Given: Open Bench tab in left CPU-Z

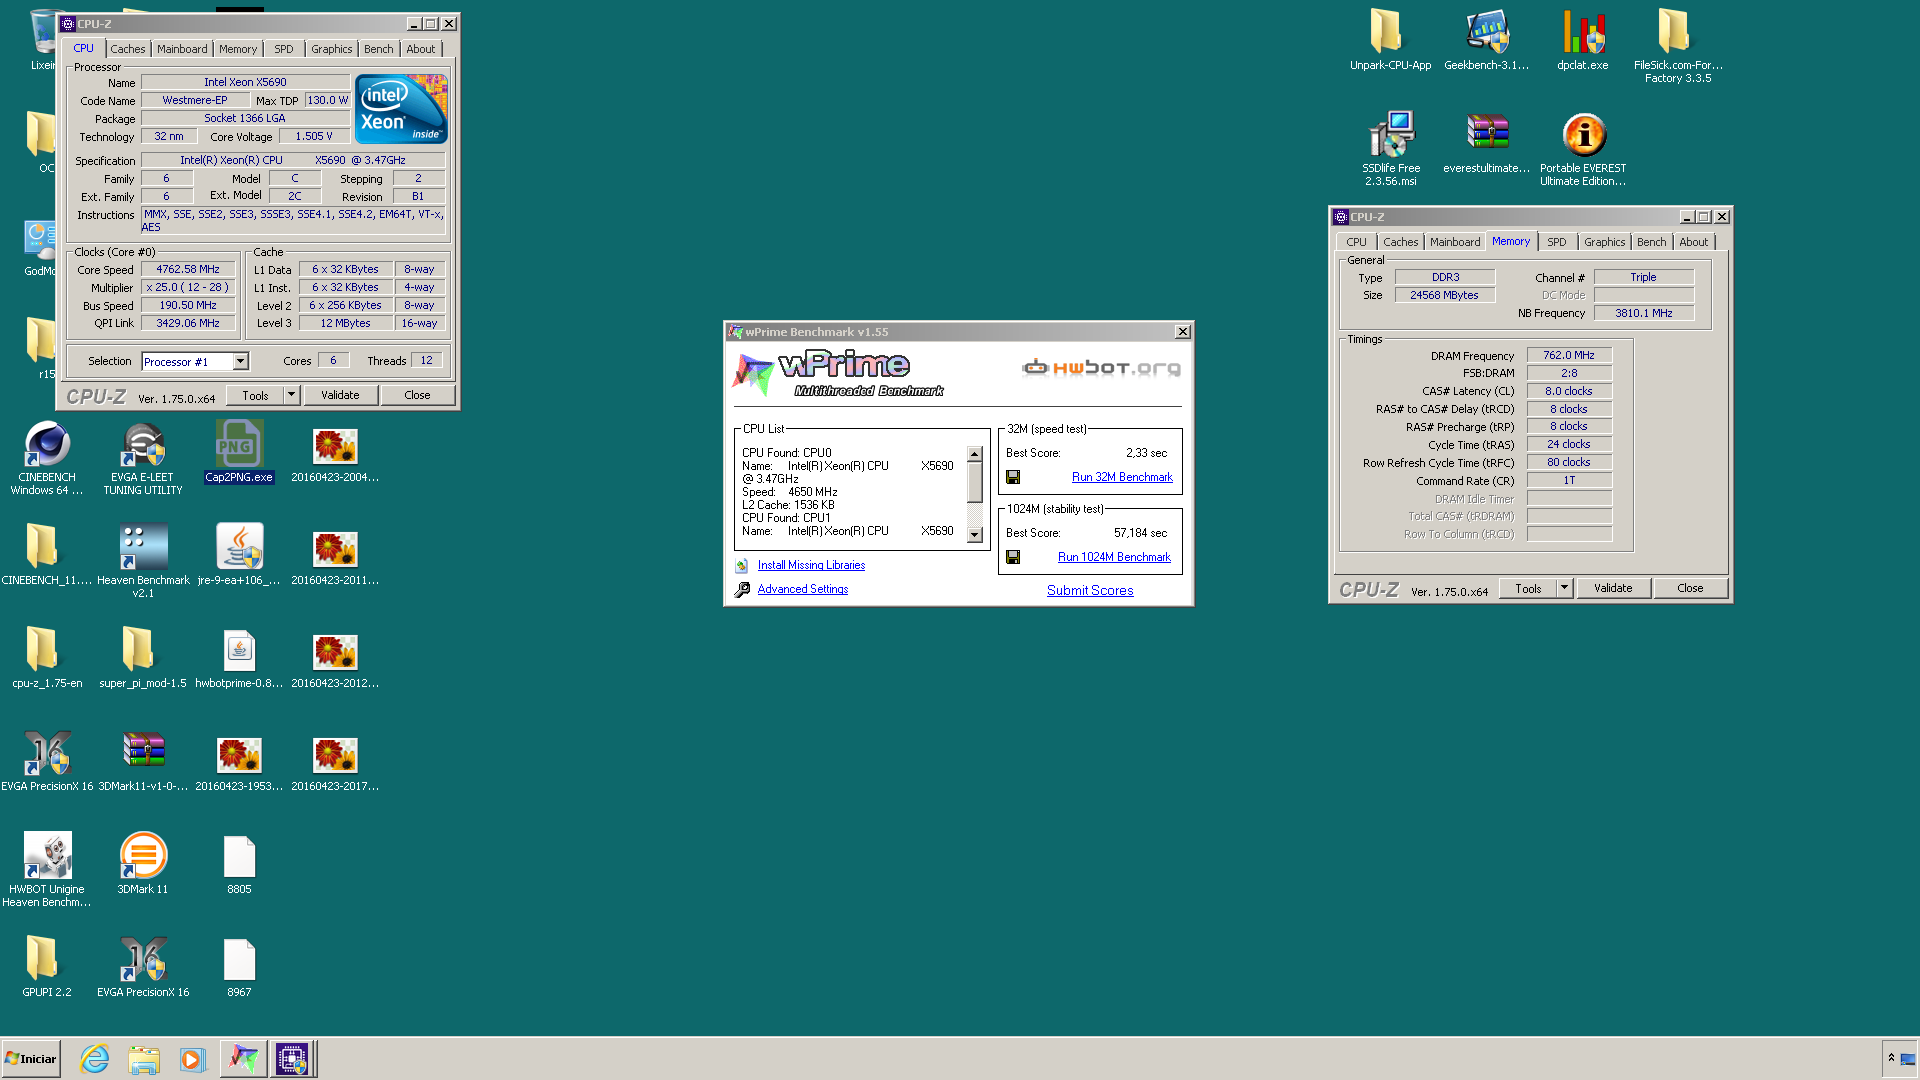Looking at the screenshot, I should 378,49.
